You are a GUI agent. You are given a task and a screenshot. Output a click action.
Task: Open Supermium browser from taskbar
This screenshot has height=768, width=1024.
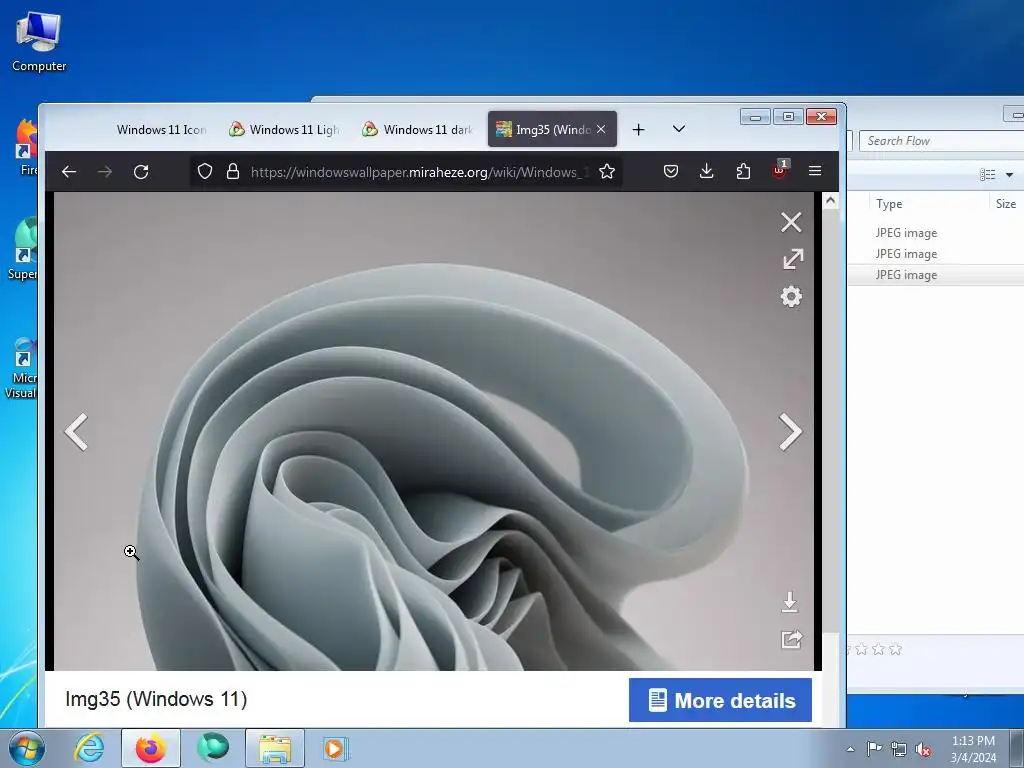213,748
